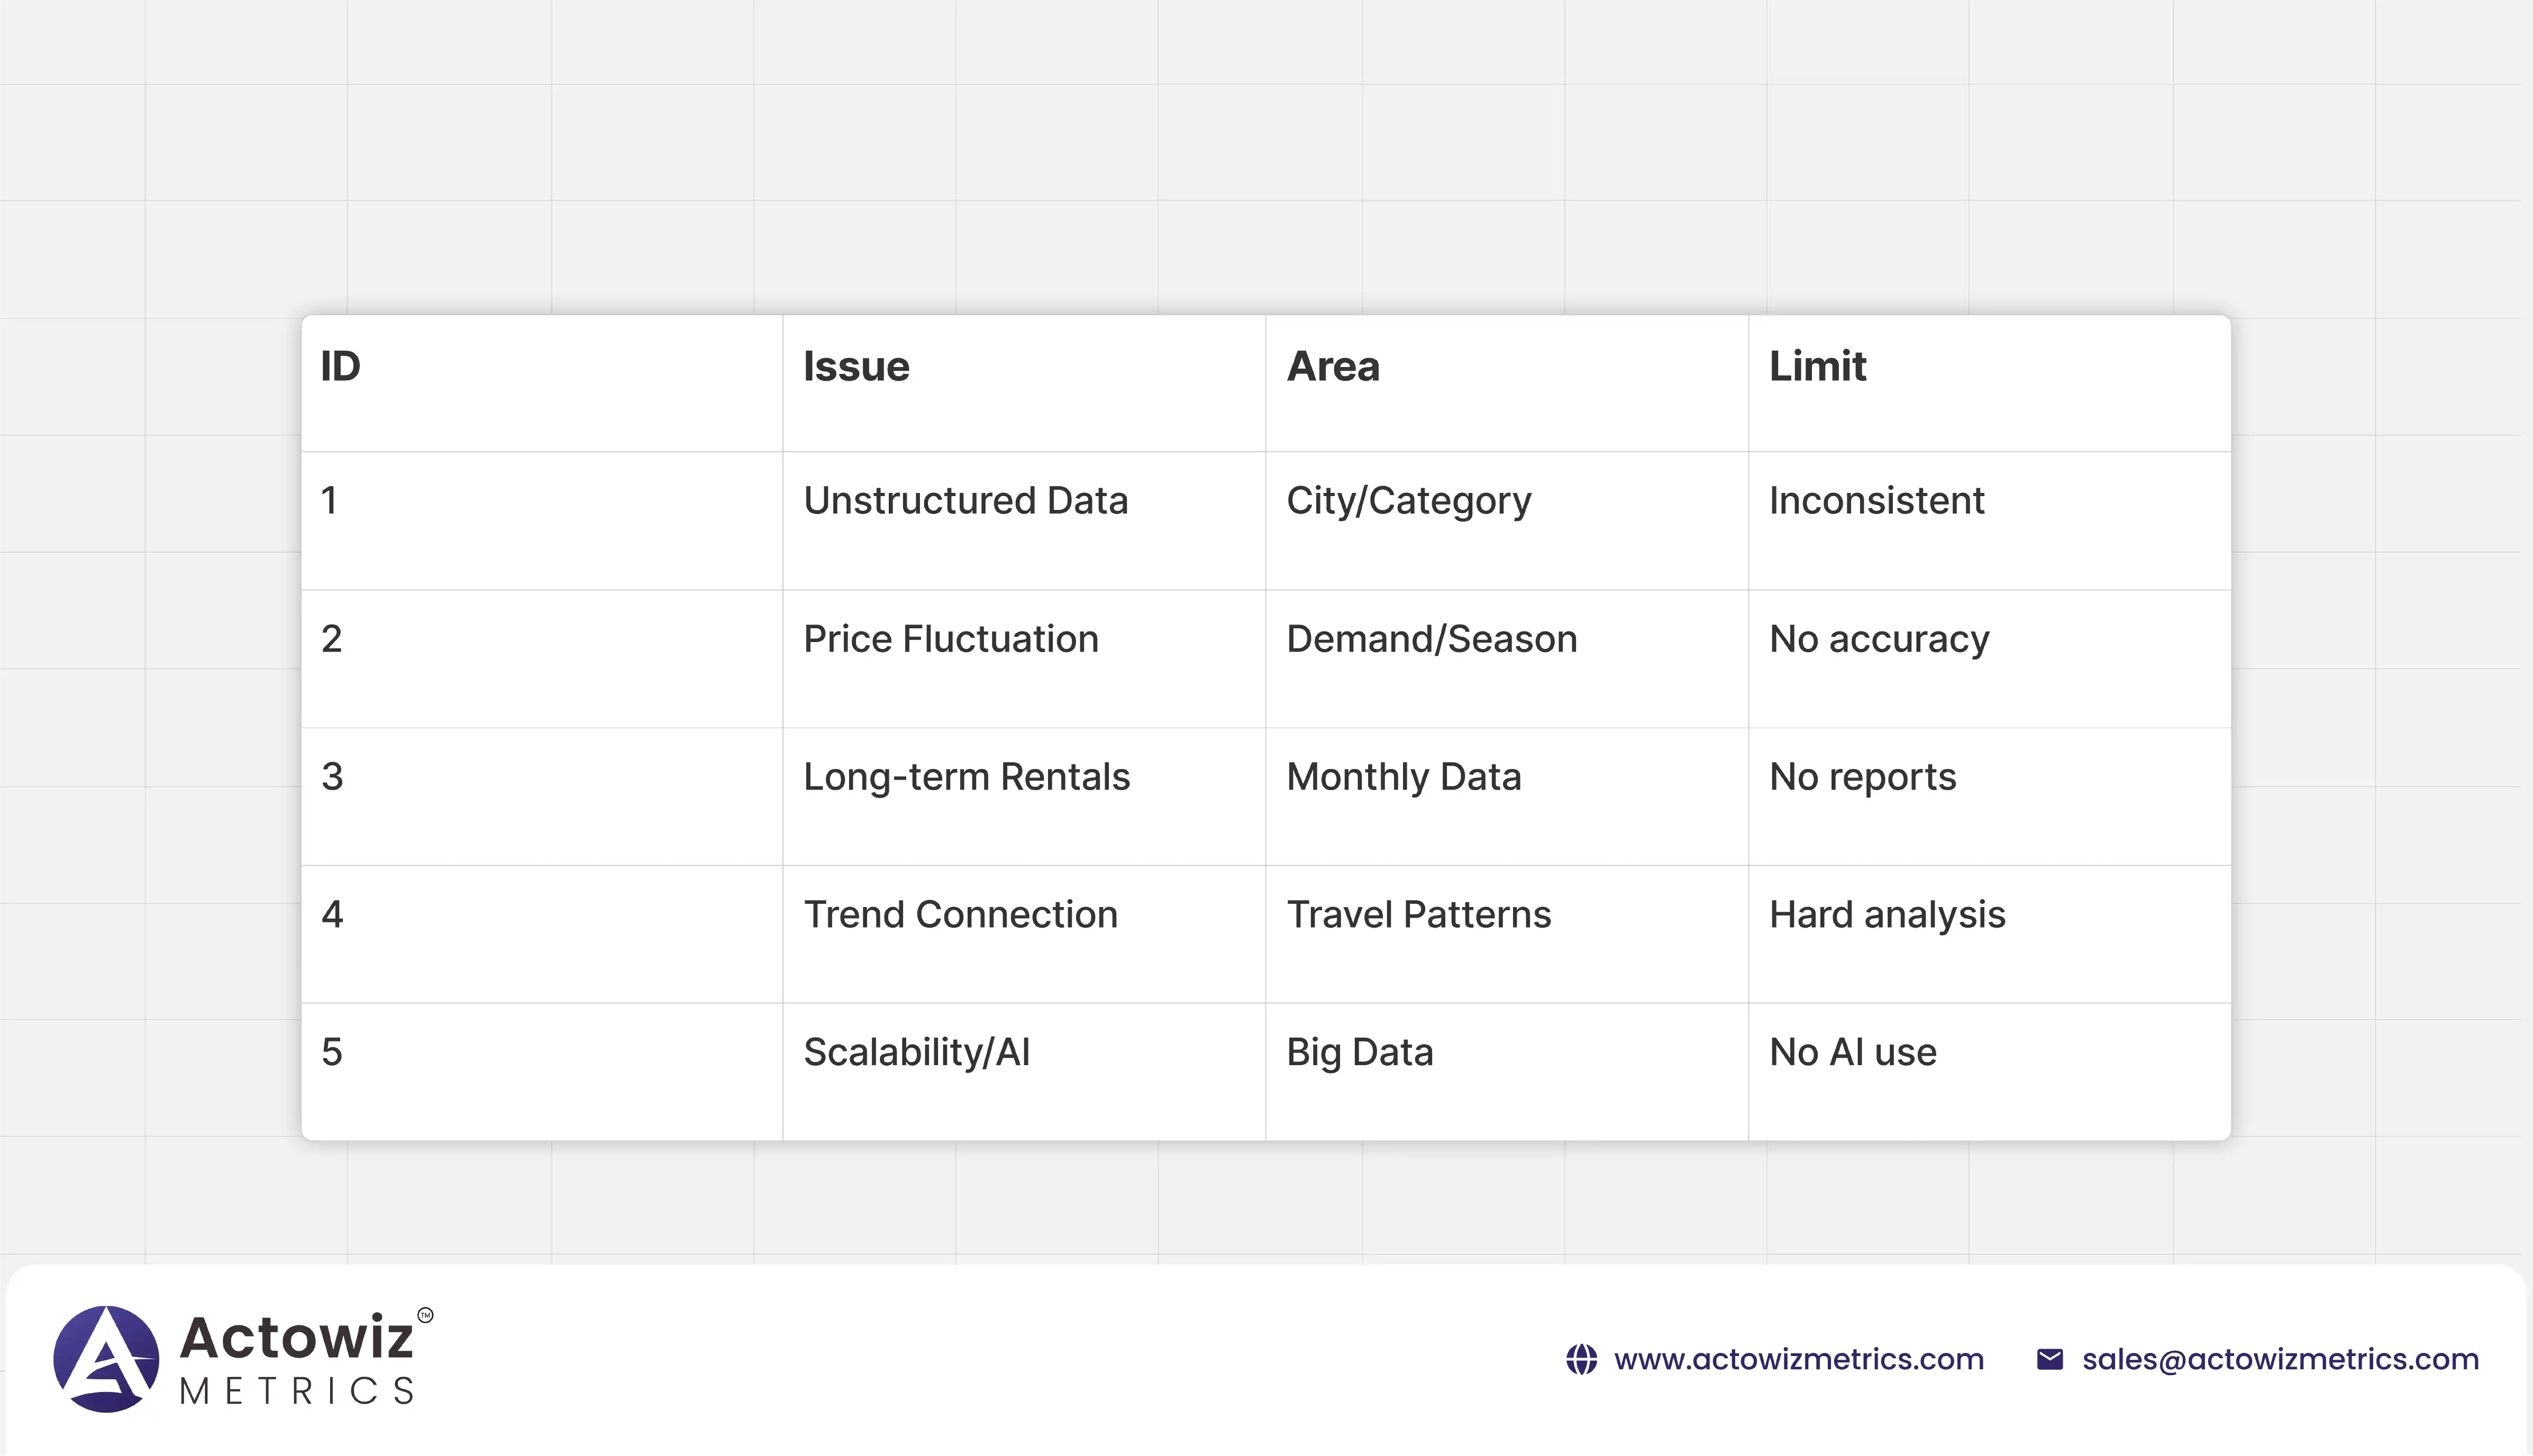Click the No AI use cell
The width and height of the screenshot is (2533, 1456).
coord(1852,1053)
